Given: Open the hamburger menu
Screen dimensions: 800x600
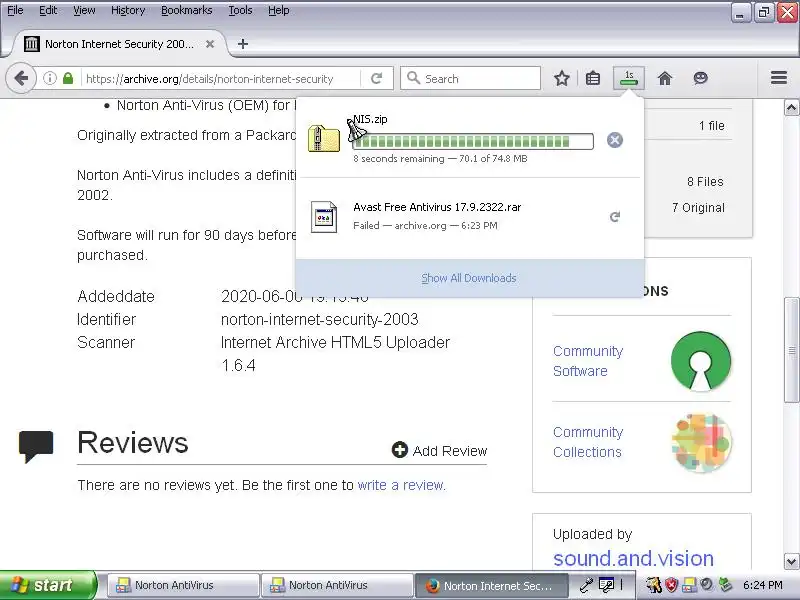Looking at the screenshot, I should pyautogui.click(x=779, y=78).
